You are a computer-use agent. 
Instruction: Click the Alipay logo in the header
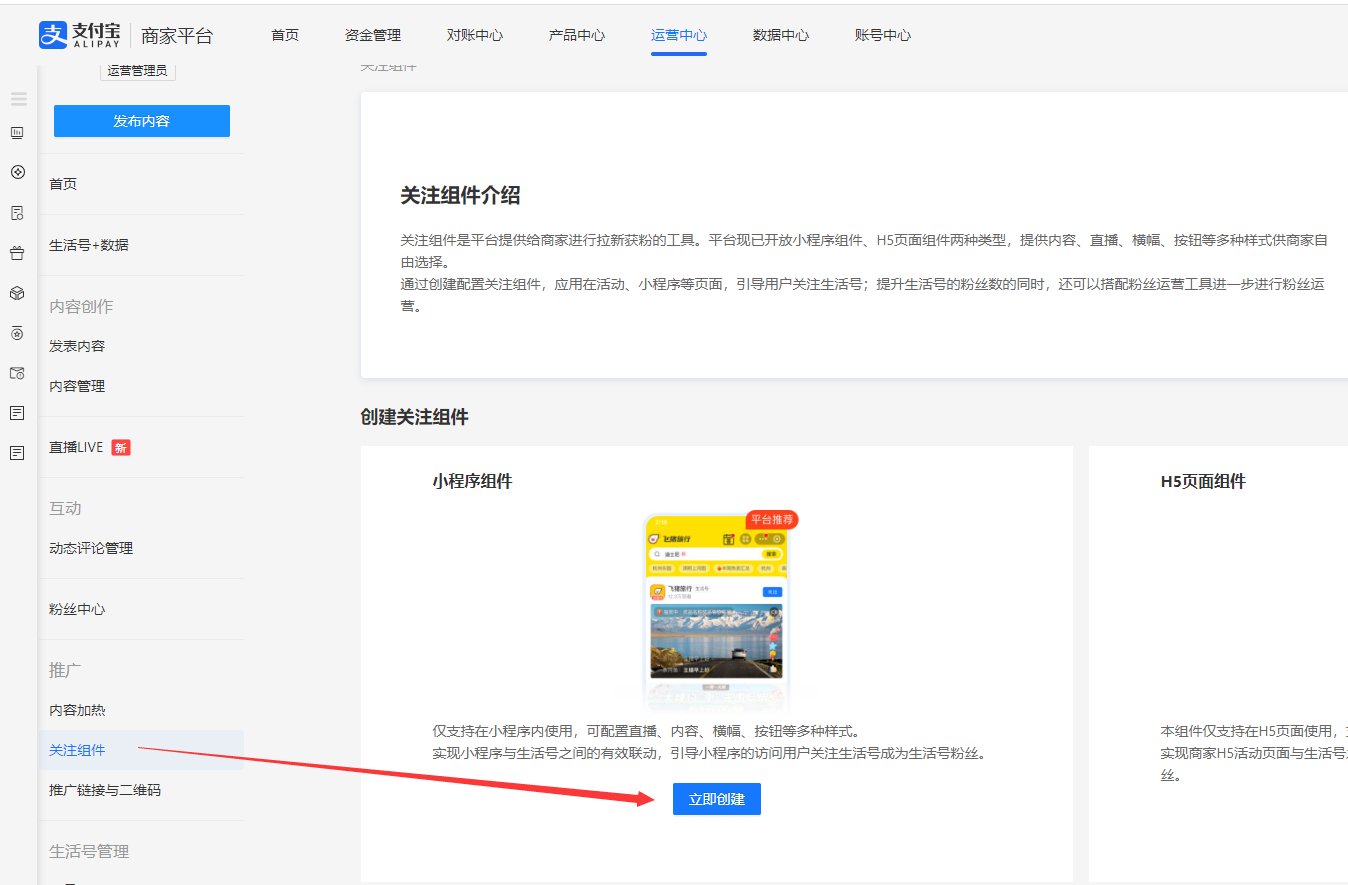(x=79, y=35)
